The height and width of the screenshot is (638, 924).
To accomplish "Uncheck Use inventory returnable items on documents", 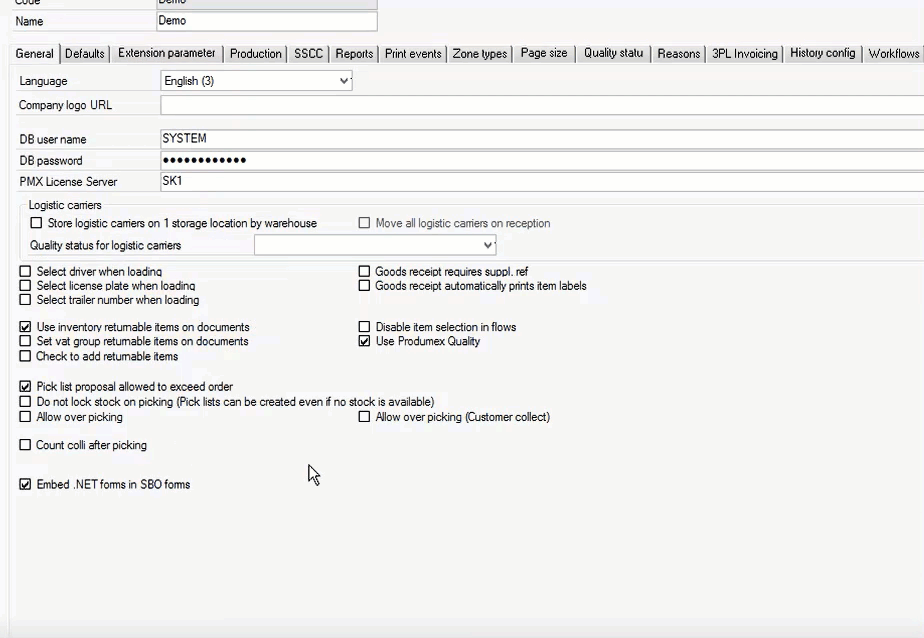I will click(26, 327).
